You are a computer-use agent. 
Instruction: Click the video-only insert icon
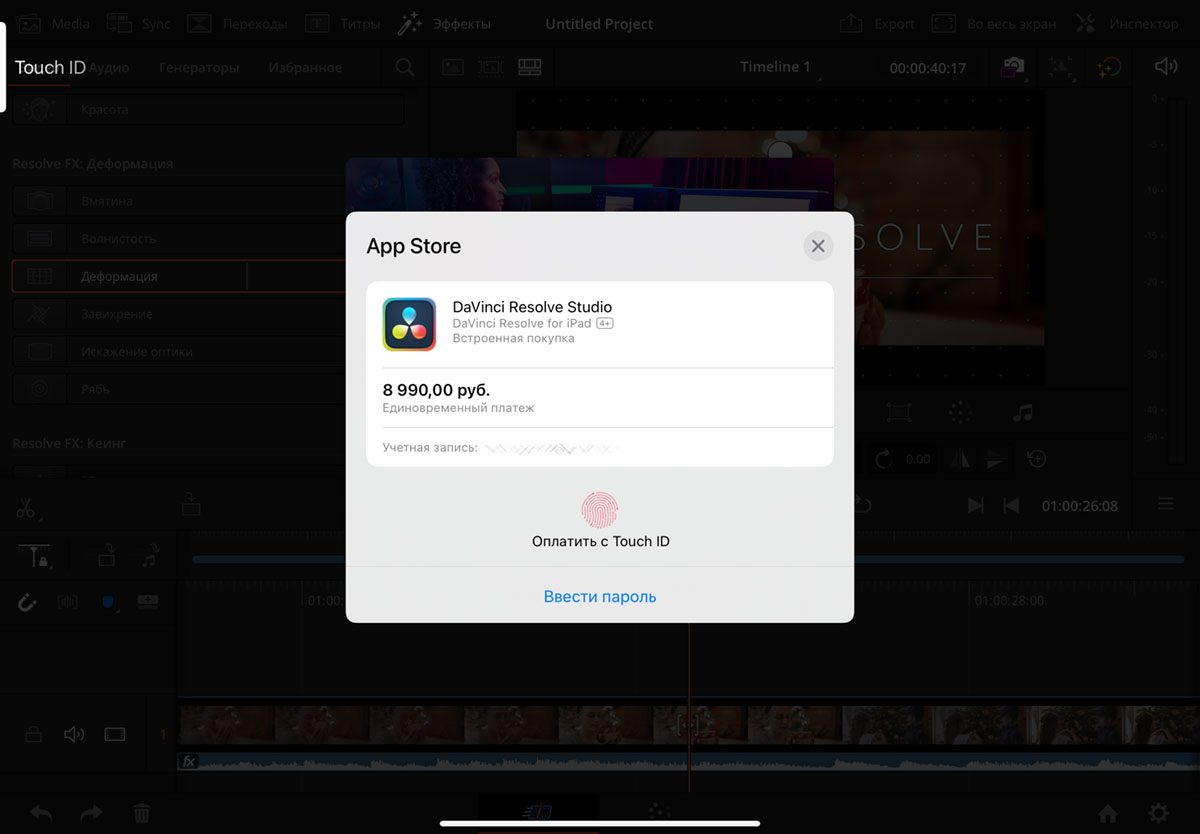[x=105, y=555]
